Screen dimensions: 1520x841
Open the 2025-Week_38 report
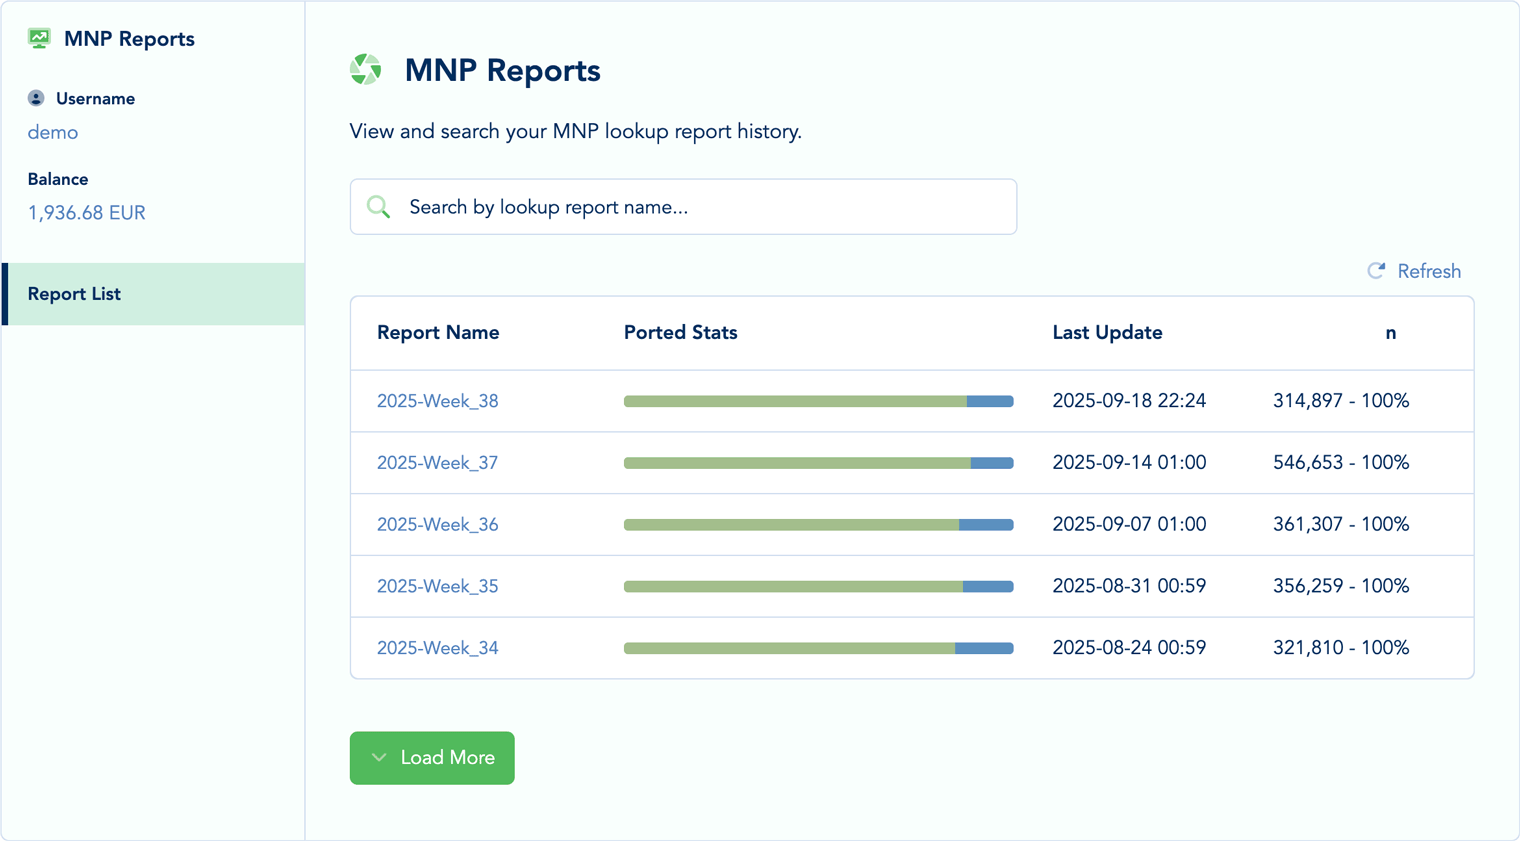point(437,401)
